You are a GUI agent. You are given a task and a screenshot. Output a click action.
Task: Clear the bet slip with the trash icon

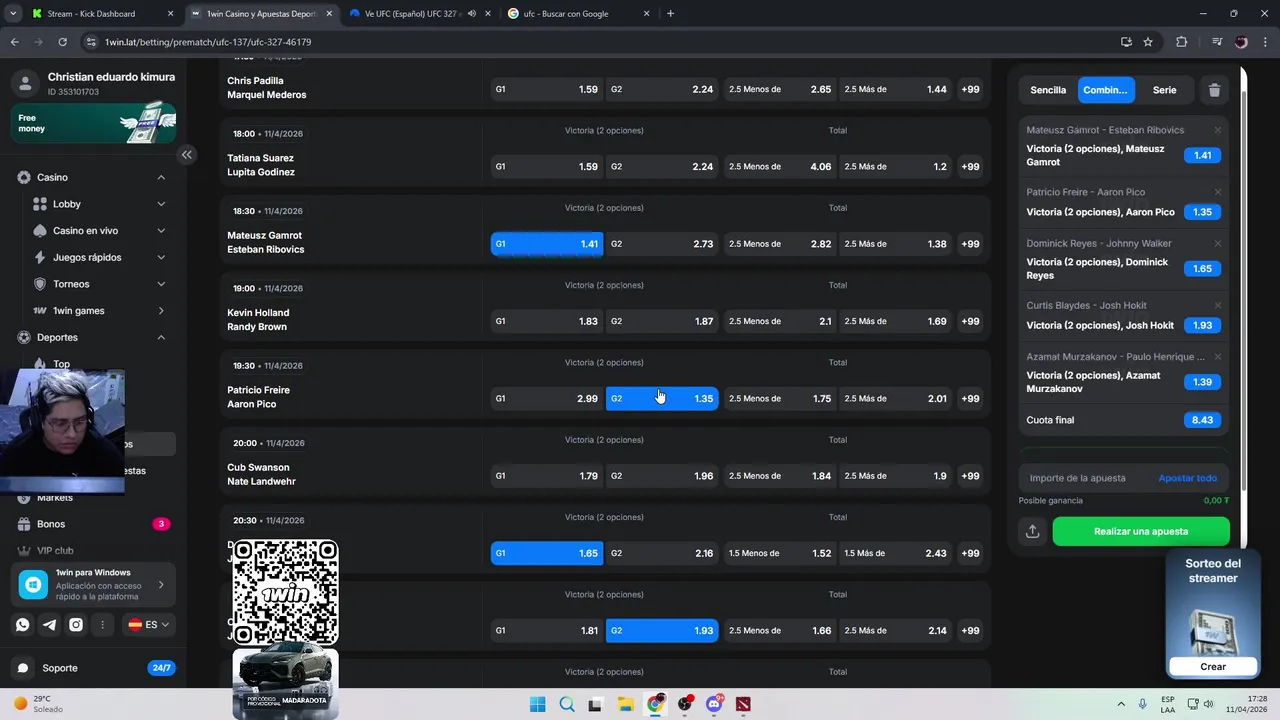tap(1214, 90)
